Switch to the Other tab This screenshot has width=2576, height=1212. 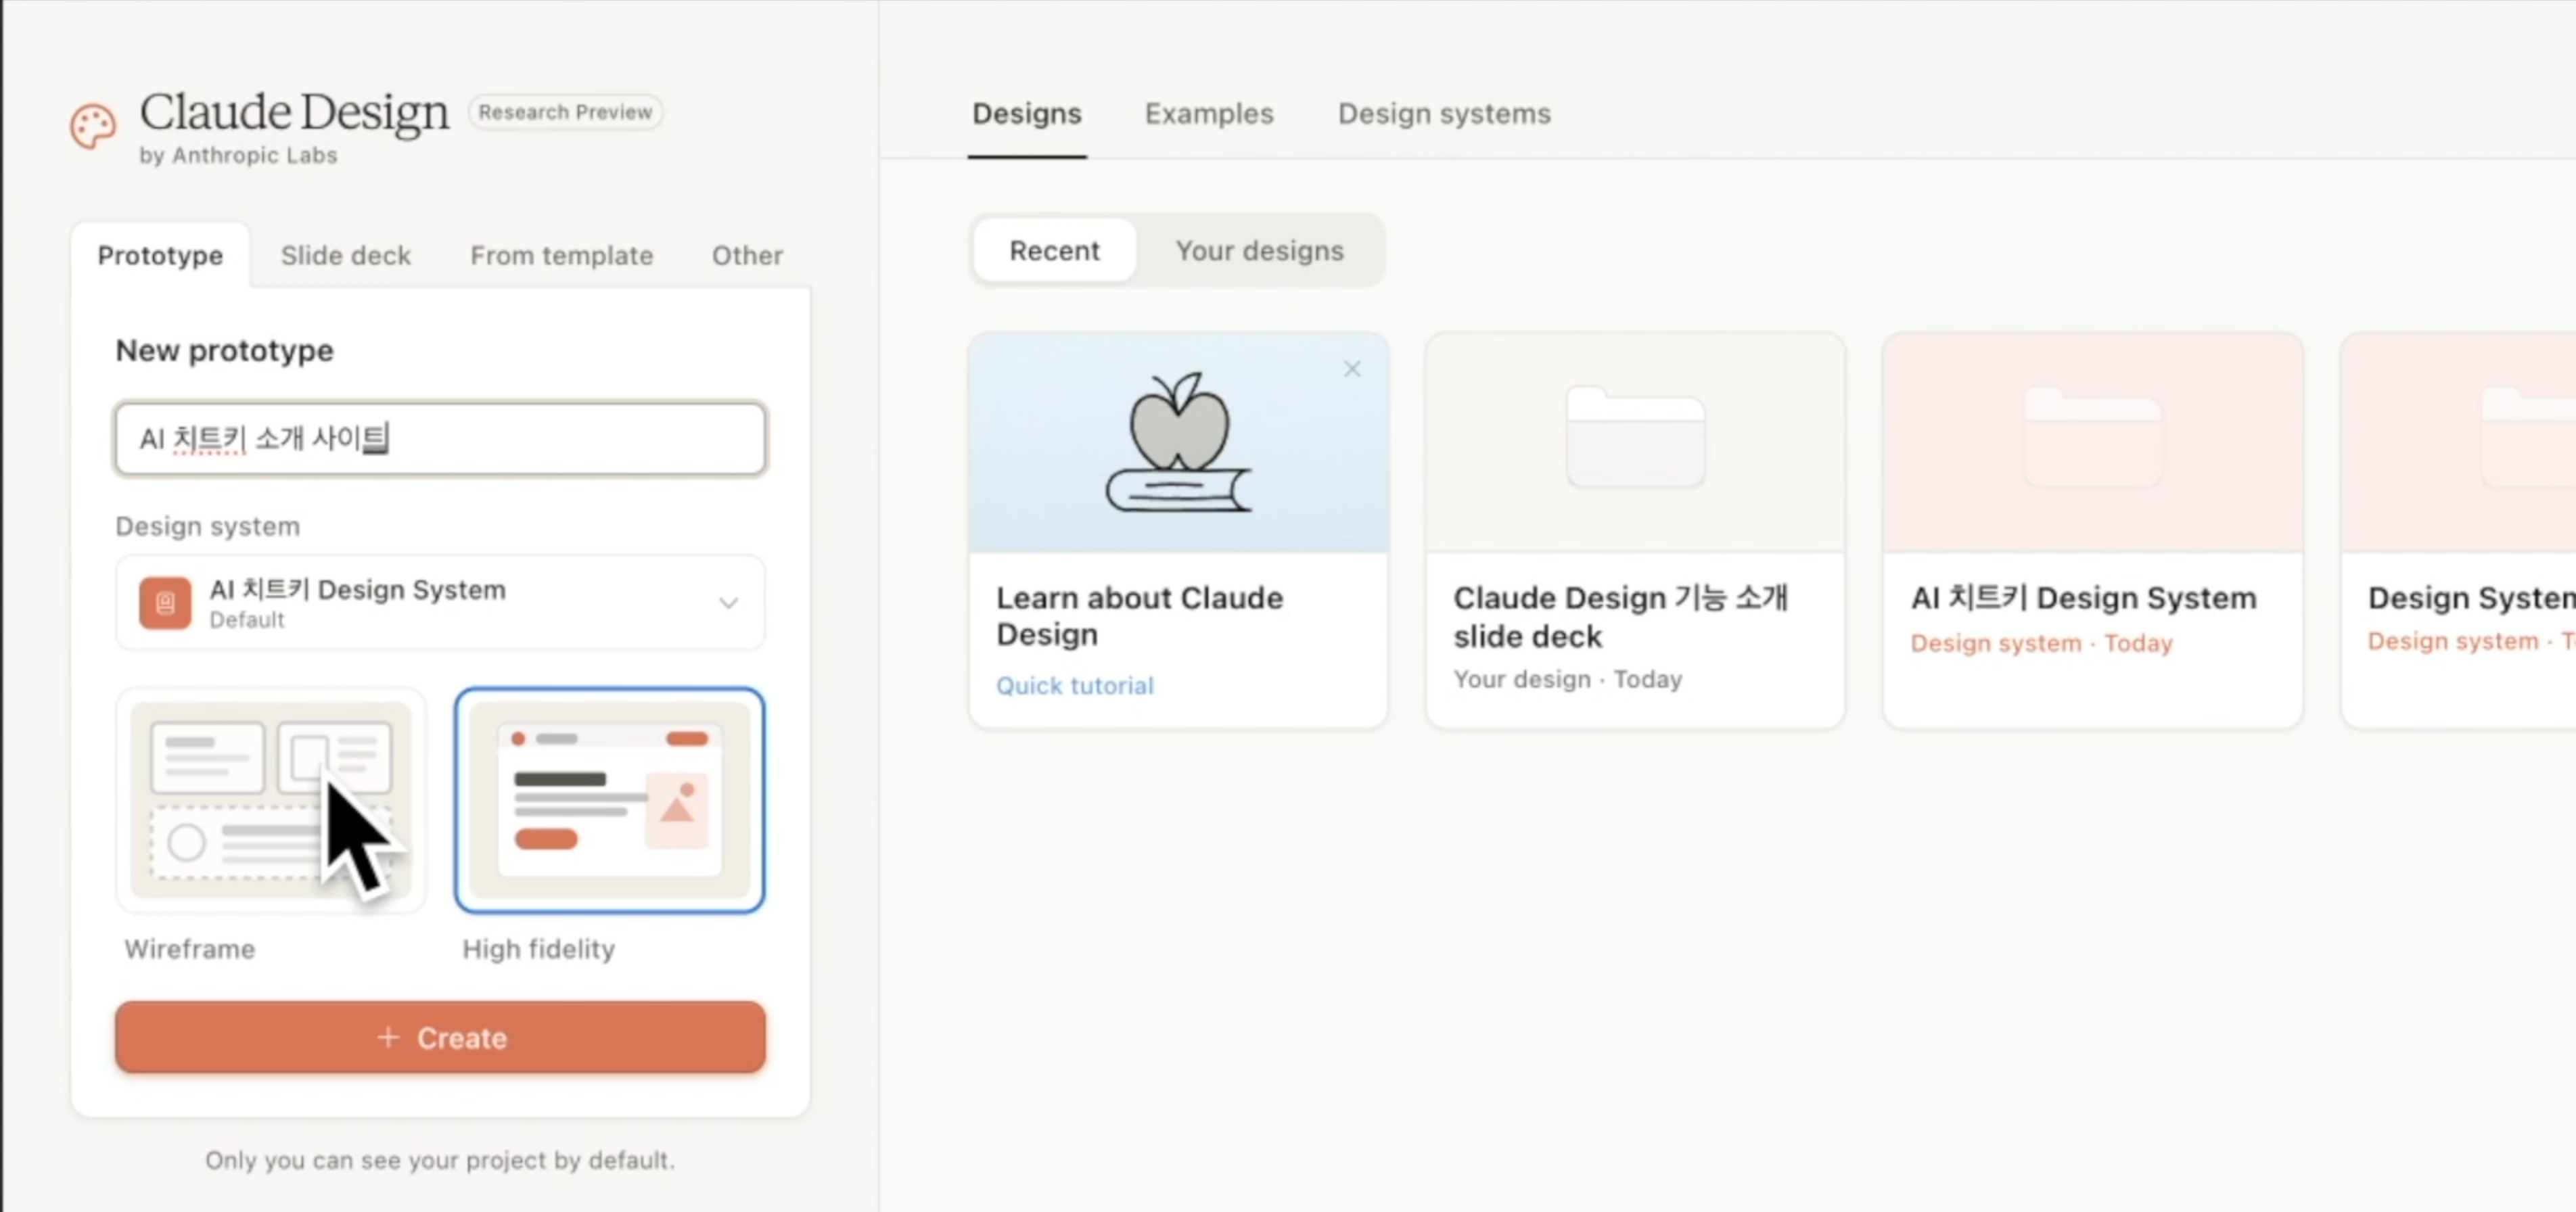[747, 255]
